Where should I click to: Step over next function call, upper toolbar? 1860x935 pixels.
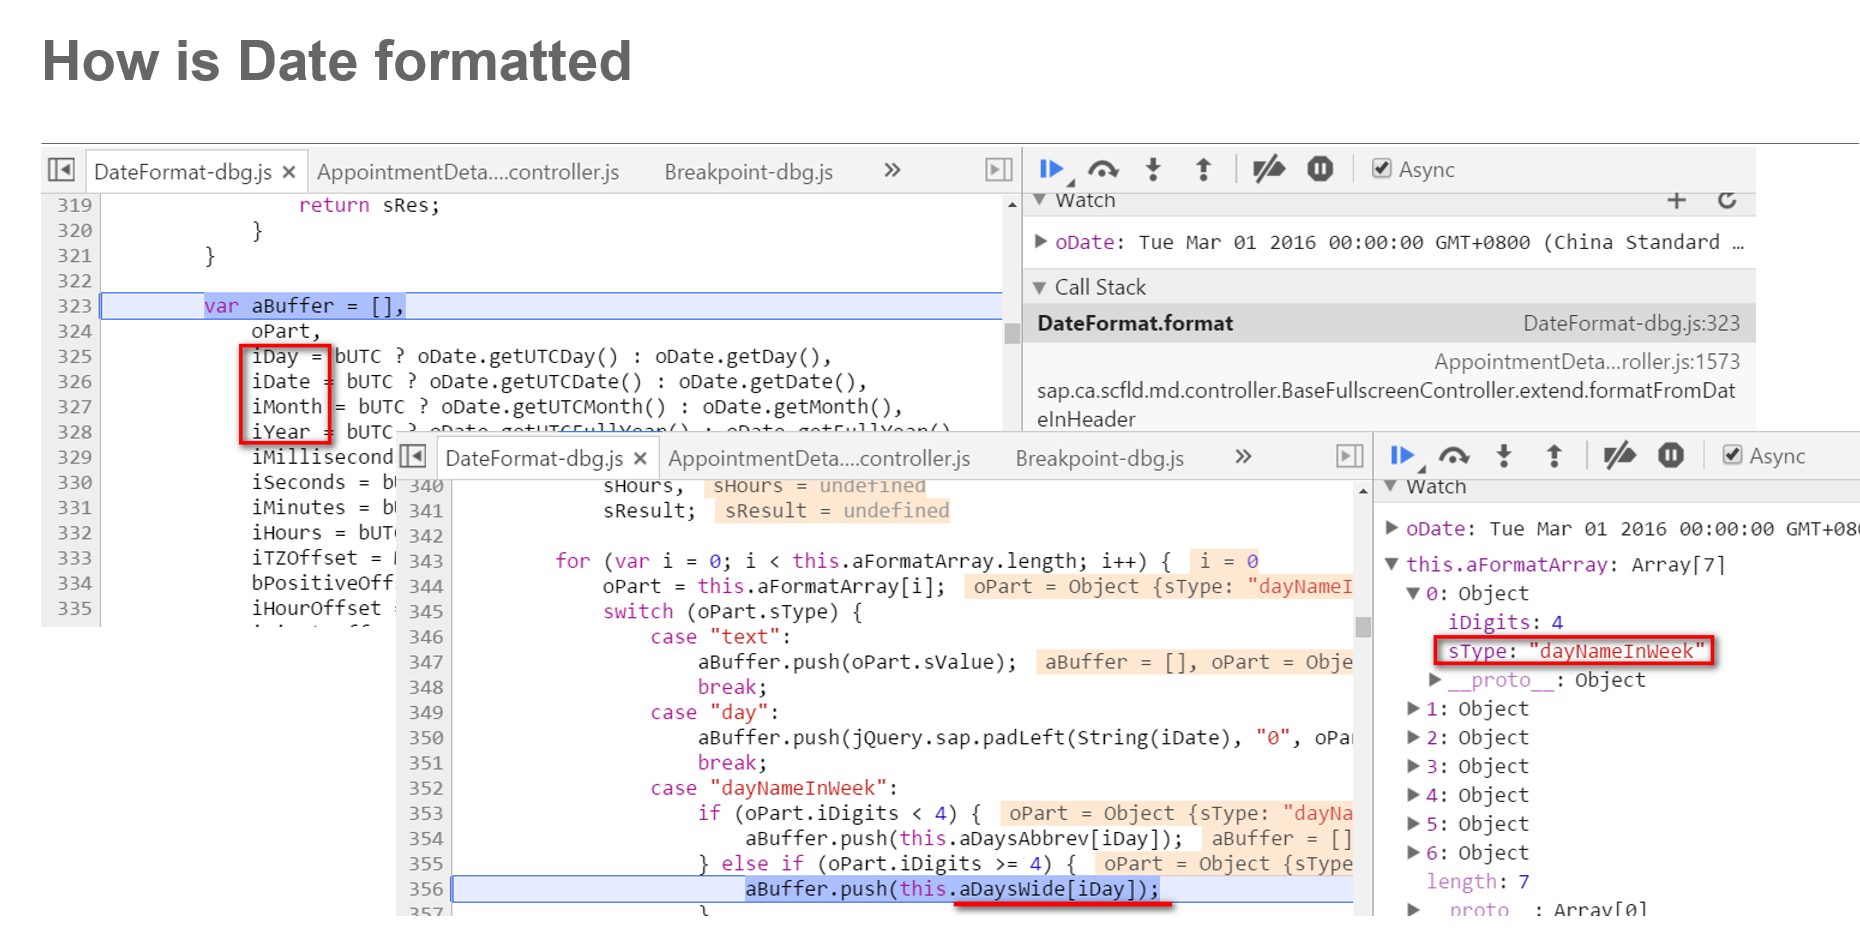(1103, 170)
